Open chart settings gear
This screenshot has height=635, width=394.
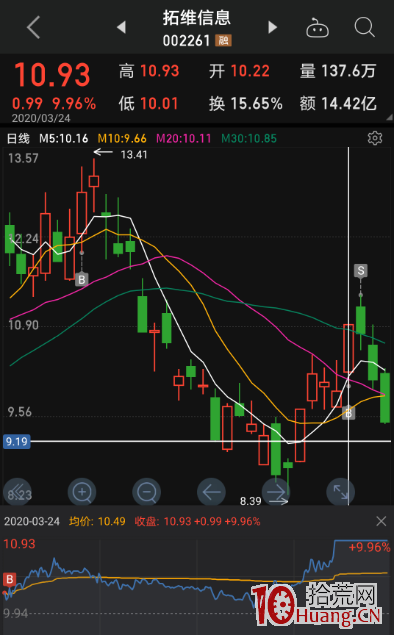click(x=375, y=138)
